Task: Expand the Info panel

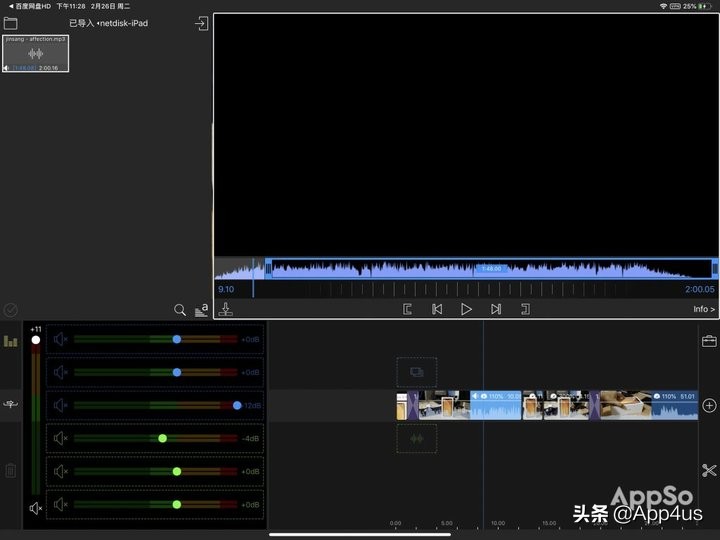Action: coord(704,309)
